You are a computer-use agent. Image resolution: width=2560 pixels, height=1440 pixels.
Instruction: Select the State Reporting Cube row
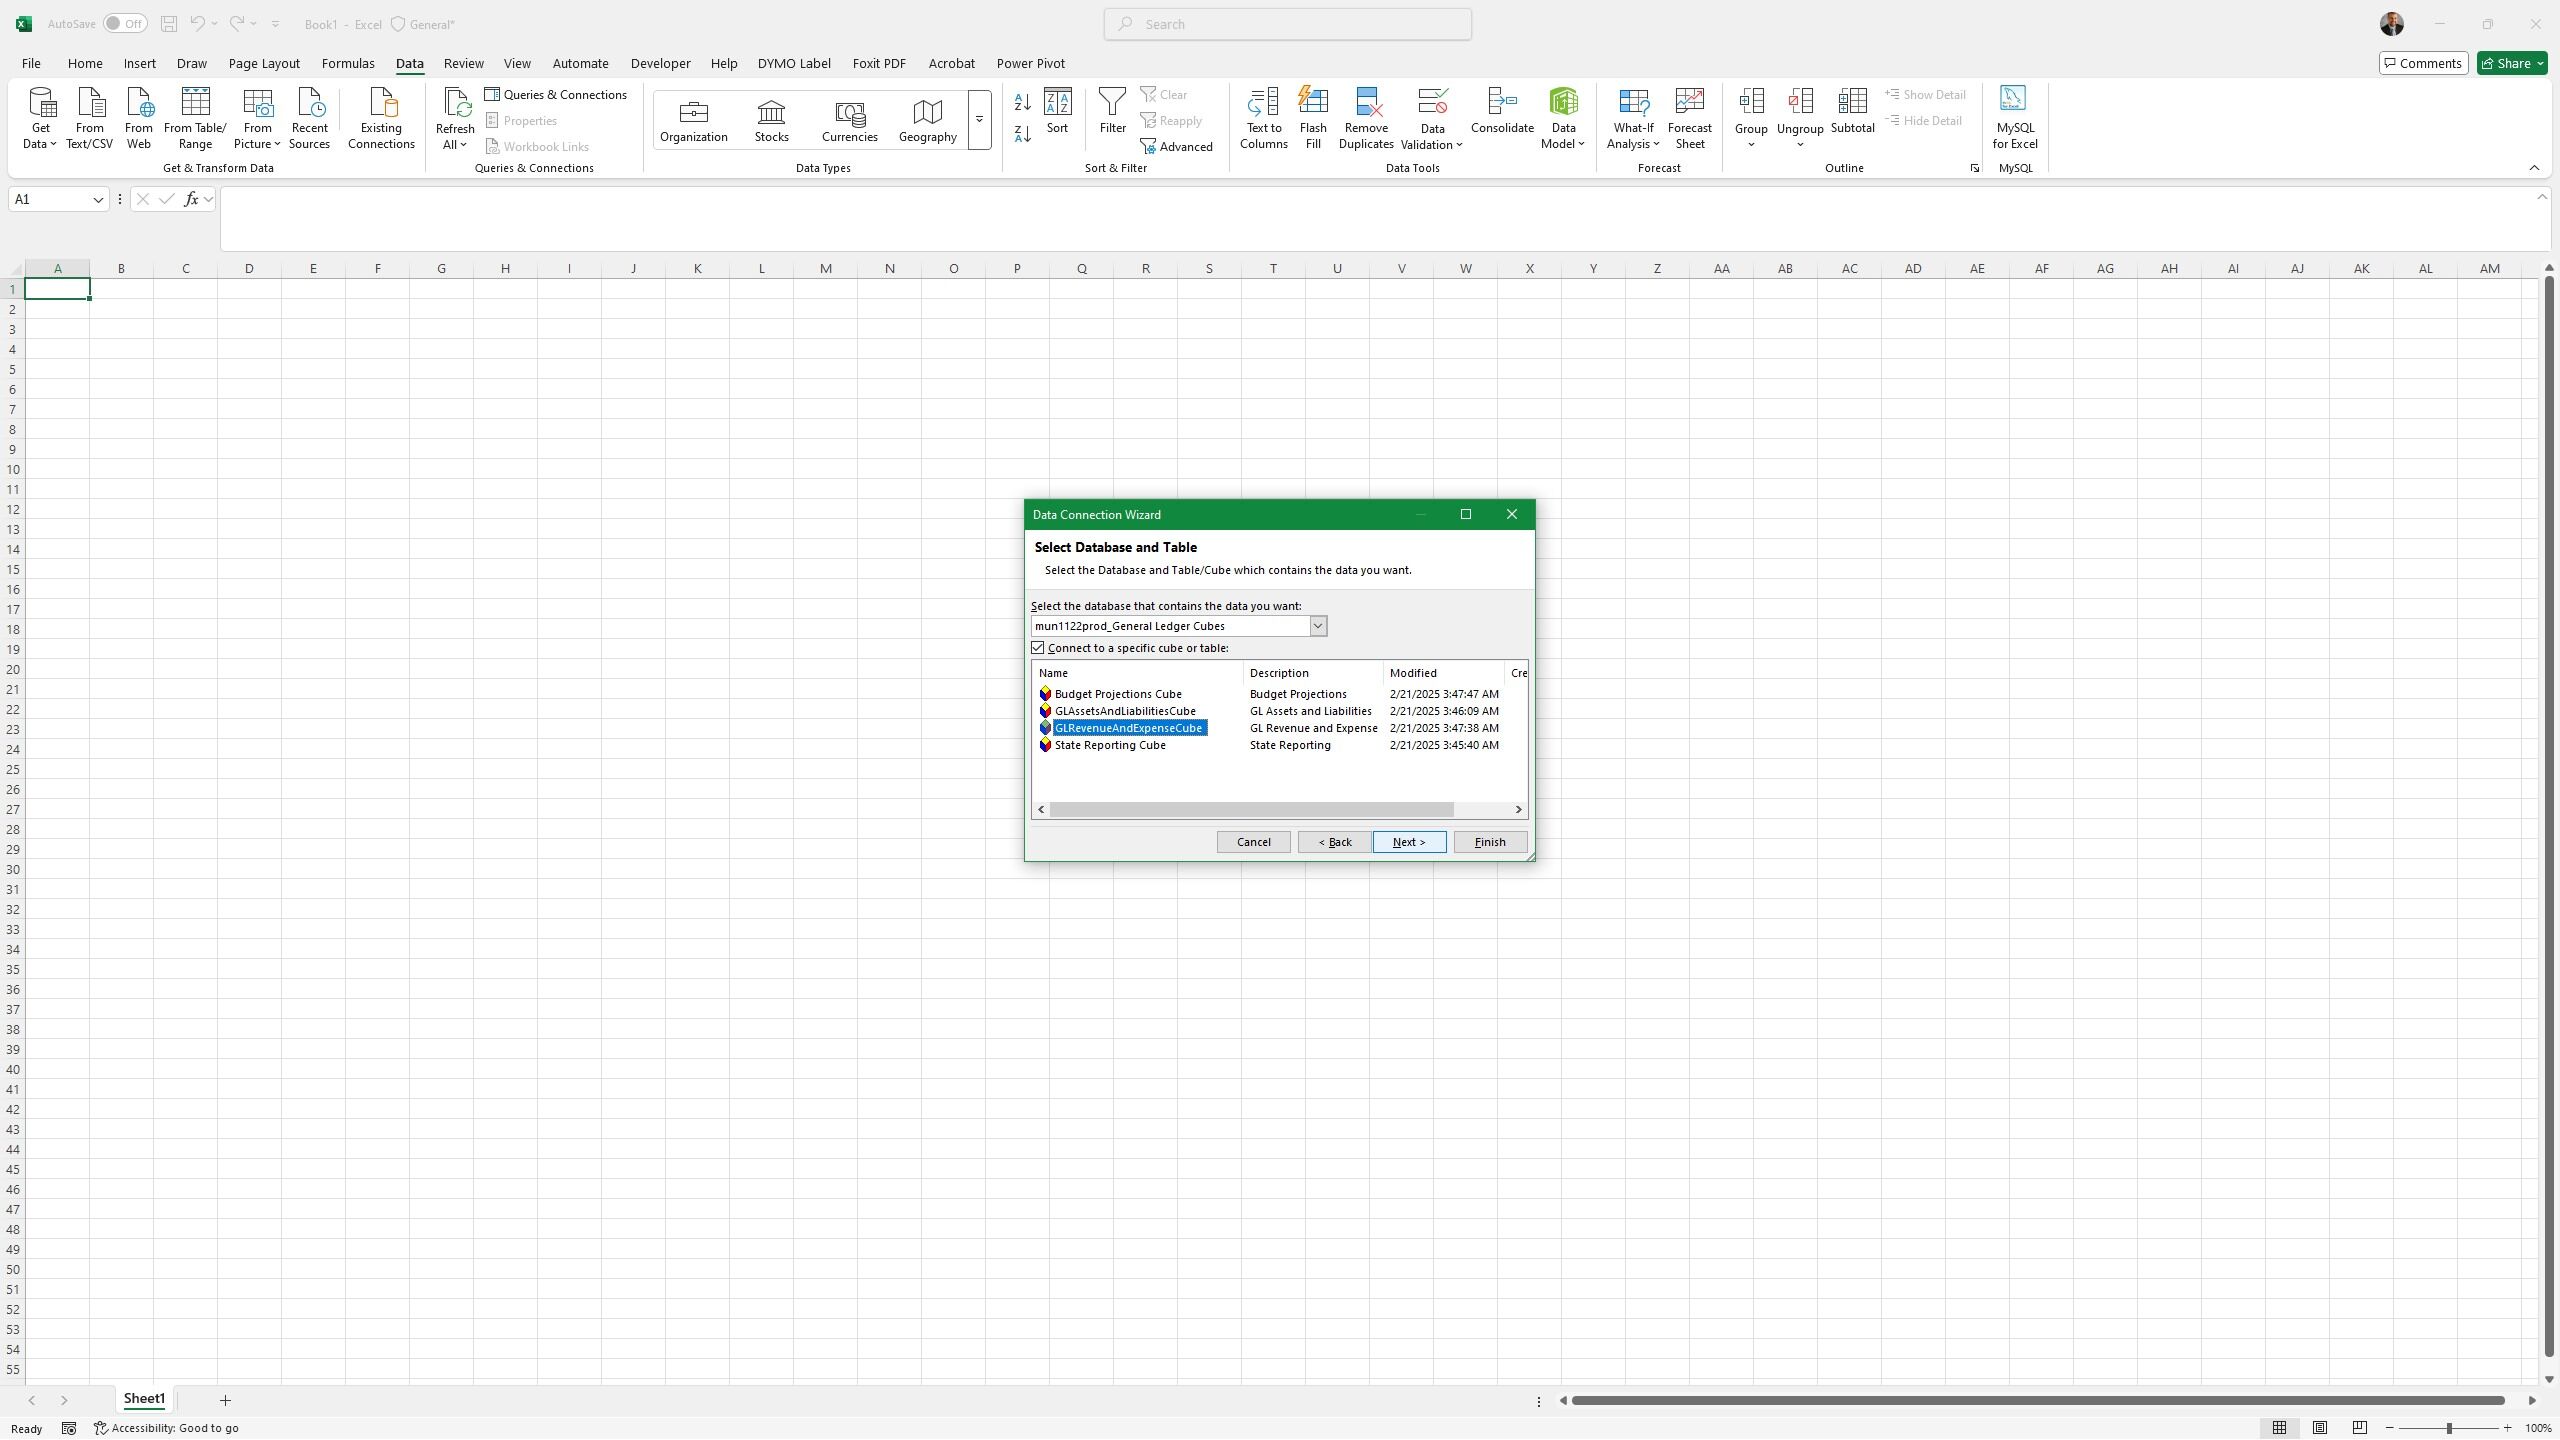coord(1109,745)
